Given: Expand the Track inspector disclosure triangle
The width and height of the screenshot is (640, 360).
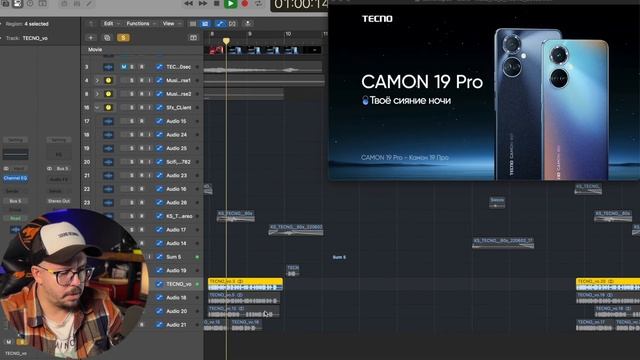Looking at the screenshot, I should (2, 38).
